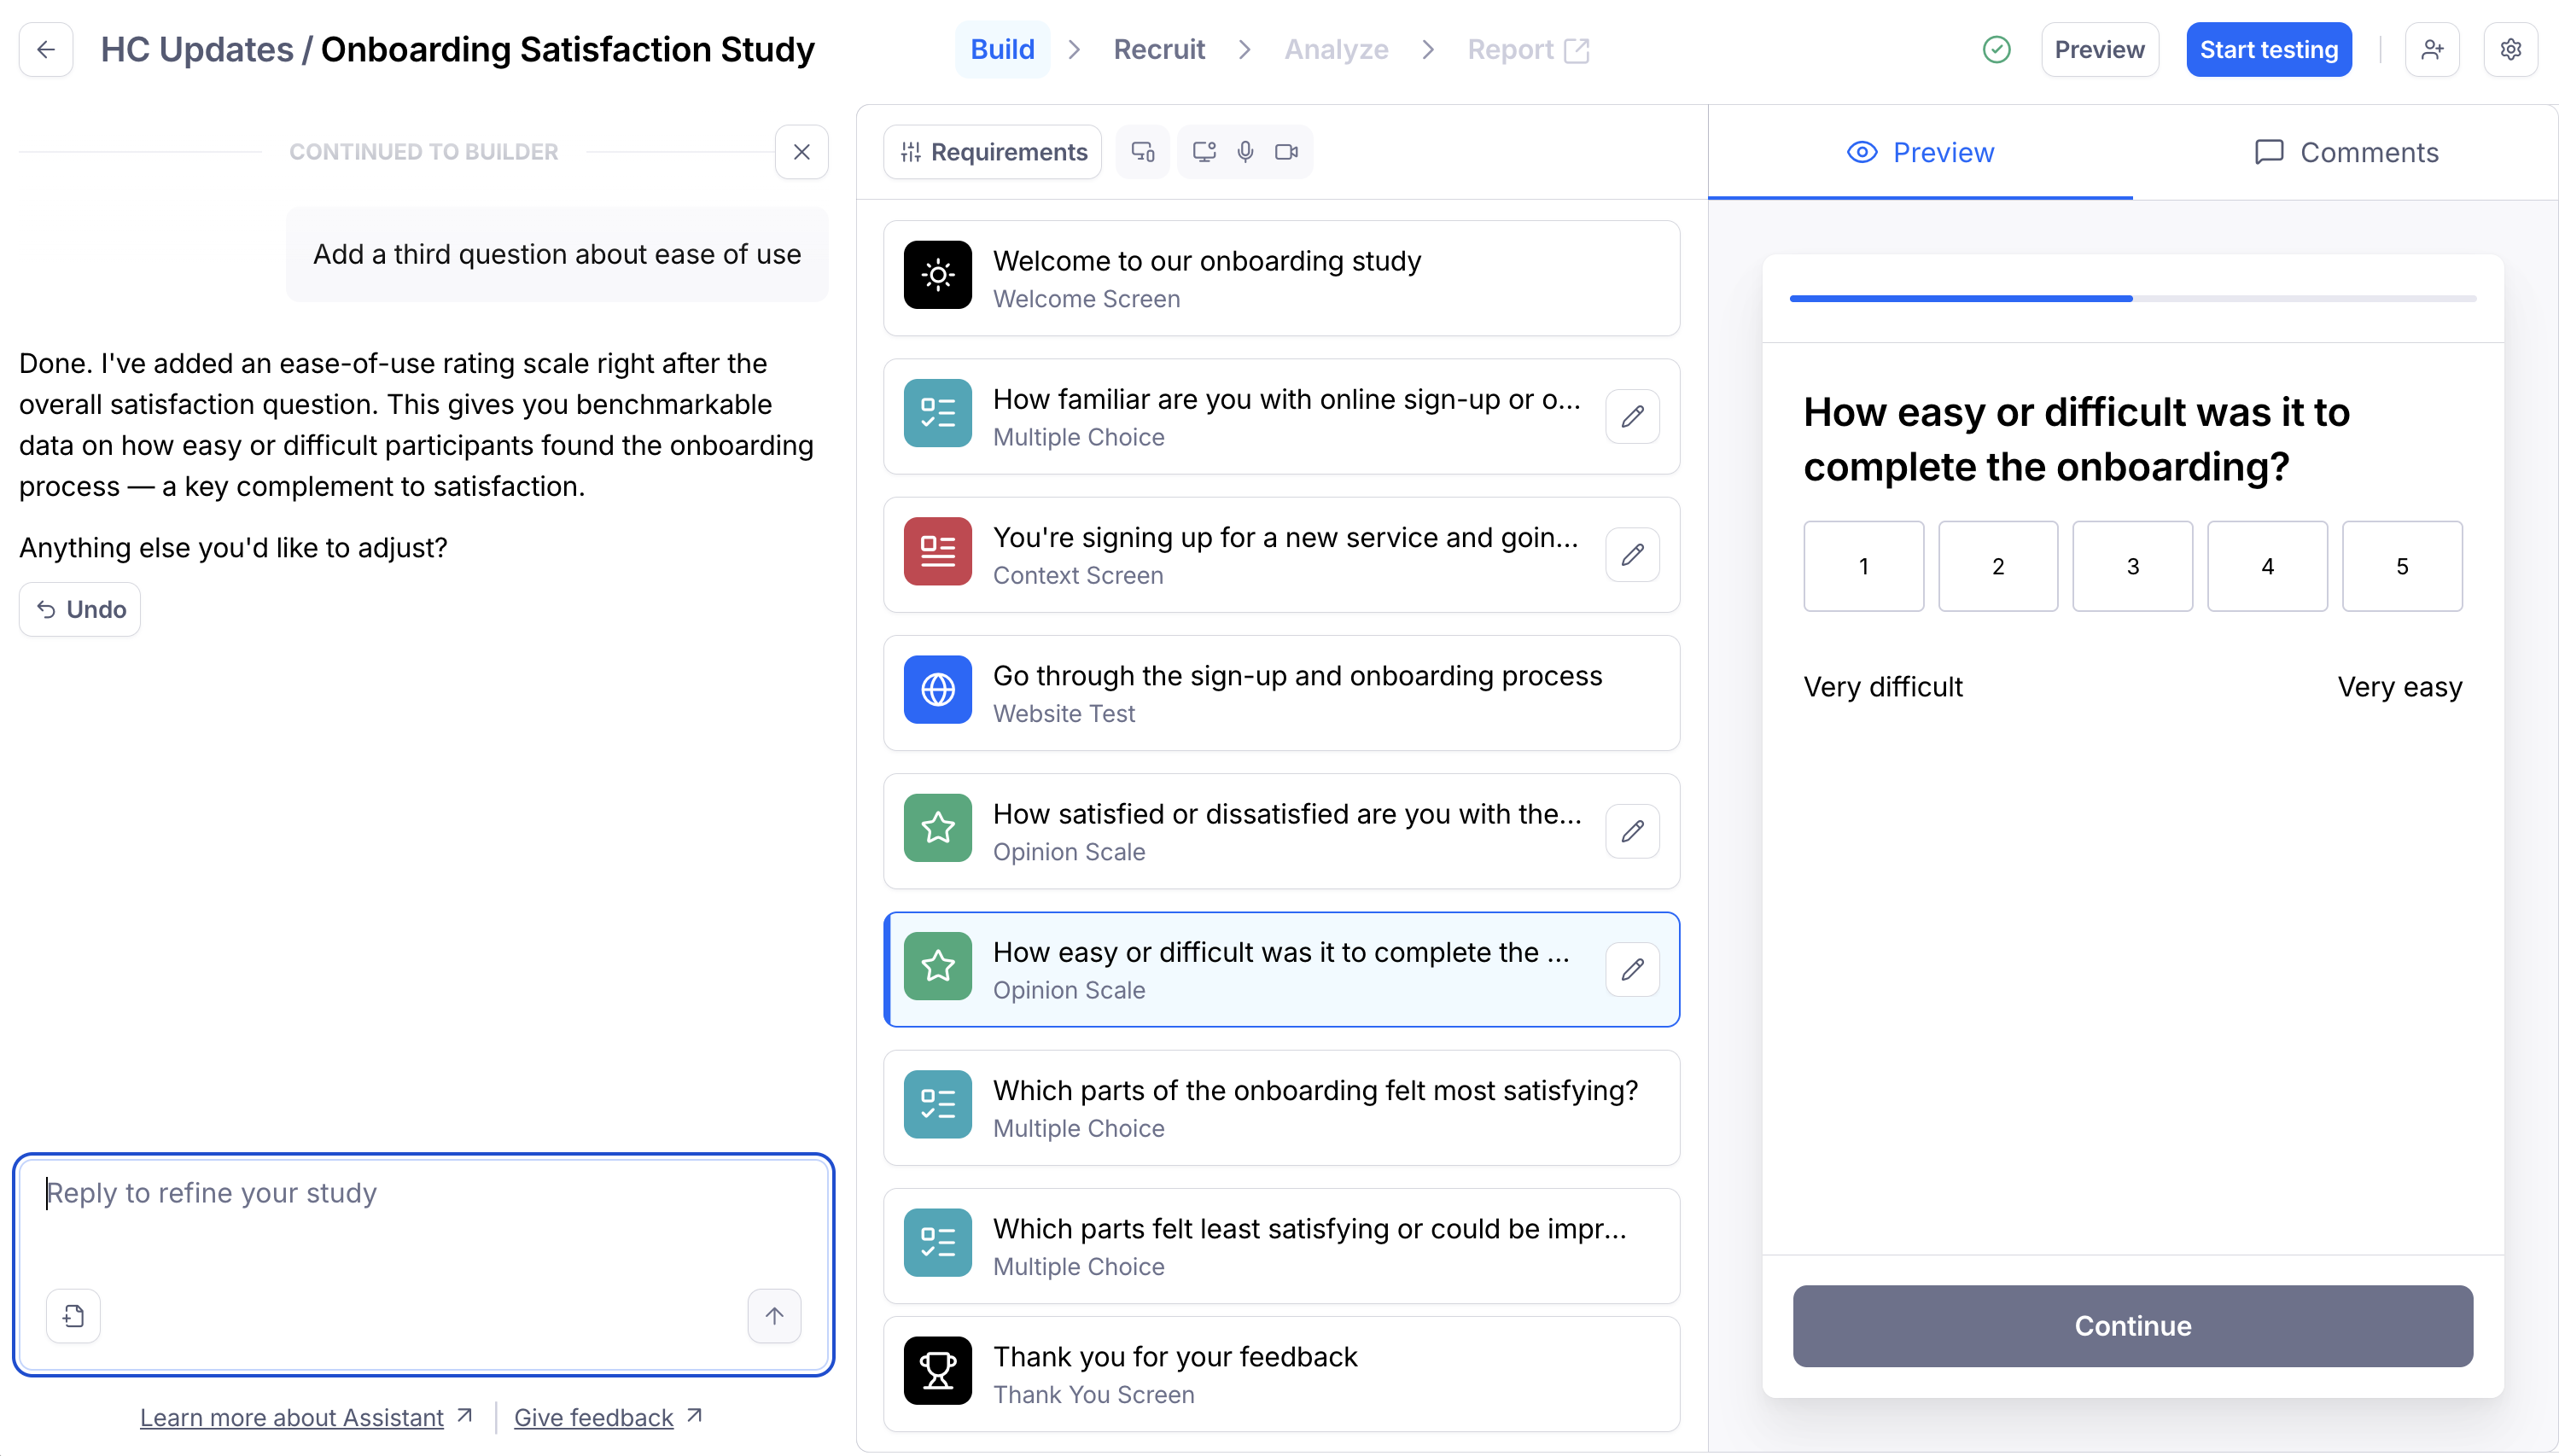Select rating 5 on the scale

pos(2401,566)
